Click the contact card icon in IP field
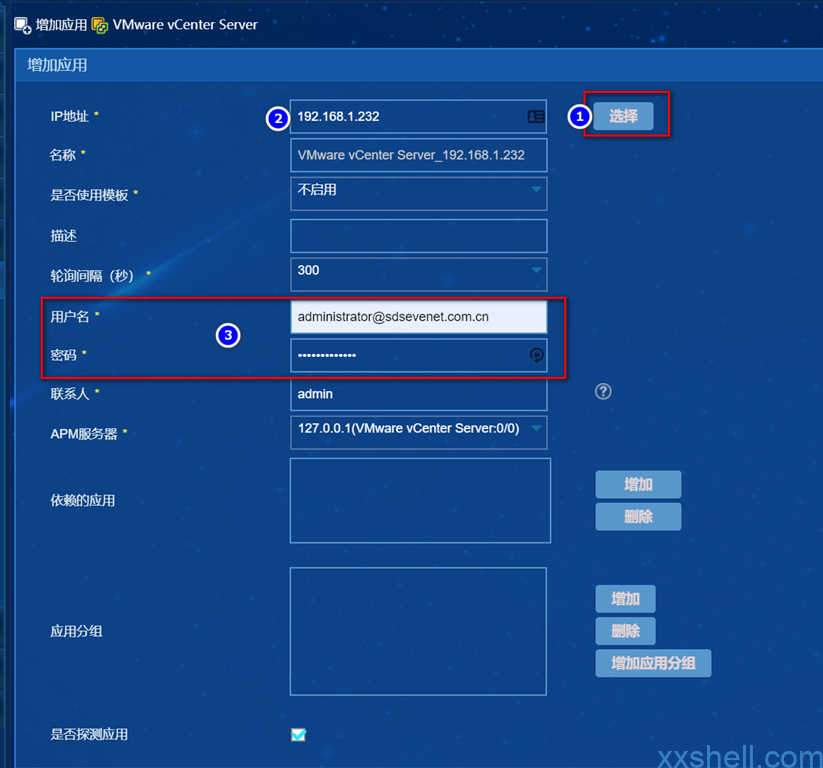823x768 pixels. [x=536, y=117]
